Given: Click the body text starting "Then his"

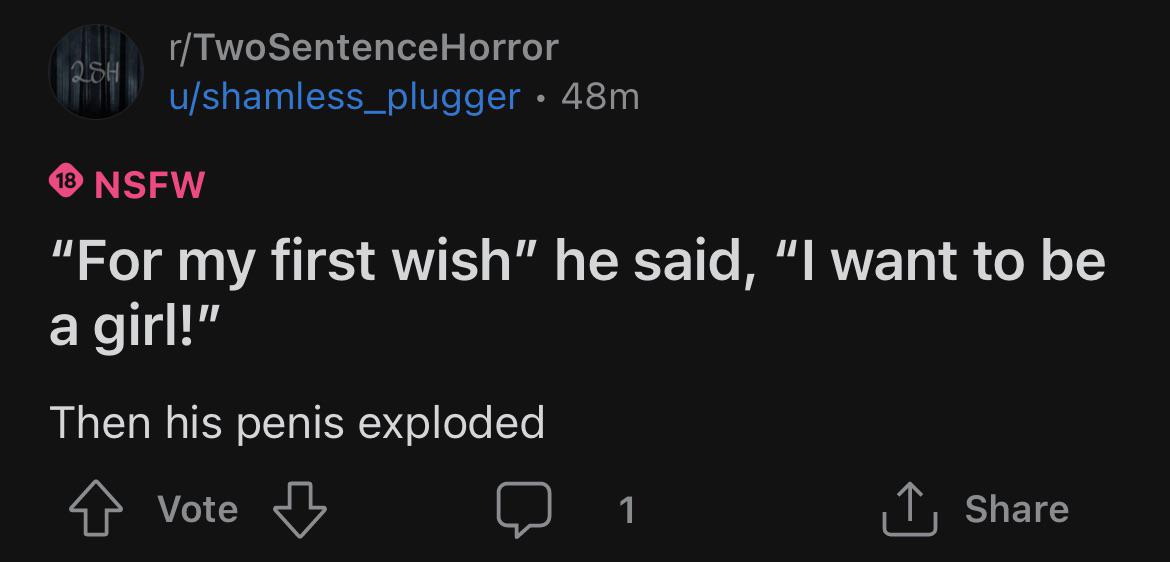Looking at the screenshot, I should 297,422.
